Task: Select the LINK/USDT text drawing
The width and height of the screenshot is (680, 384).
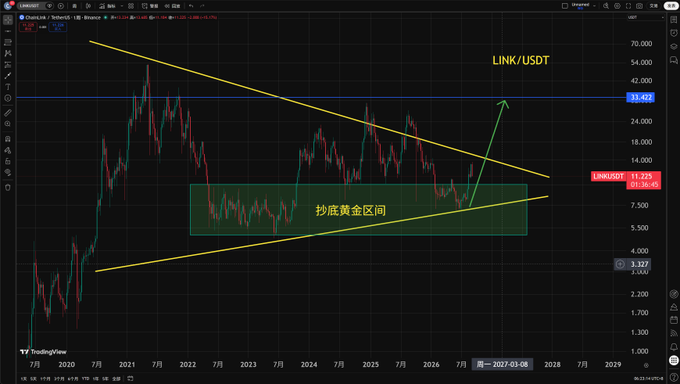Action: (520, 60)
